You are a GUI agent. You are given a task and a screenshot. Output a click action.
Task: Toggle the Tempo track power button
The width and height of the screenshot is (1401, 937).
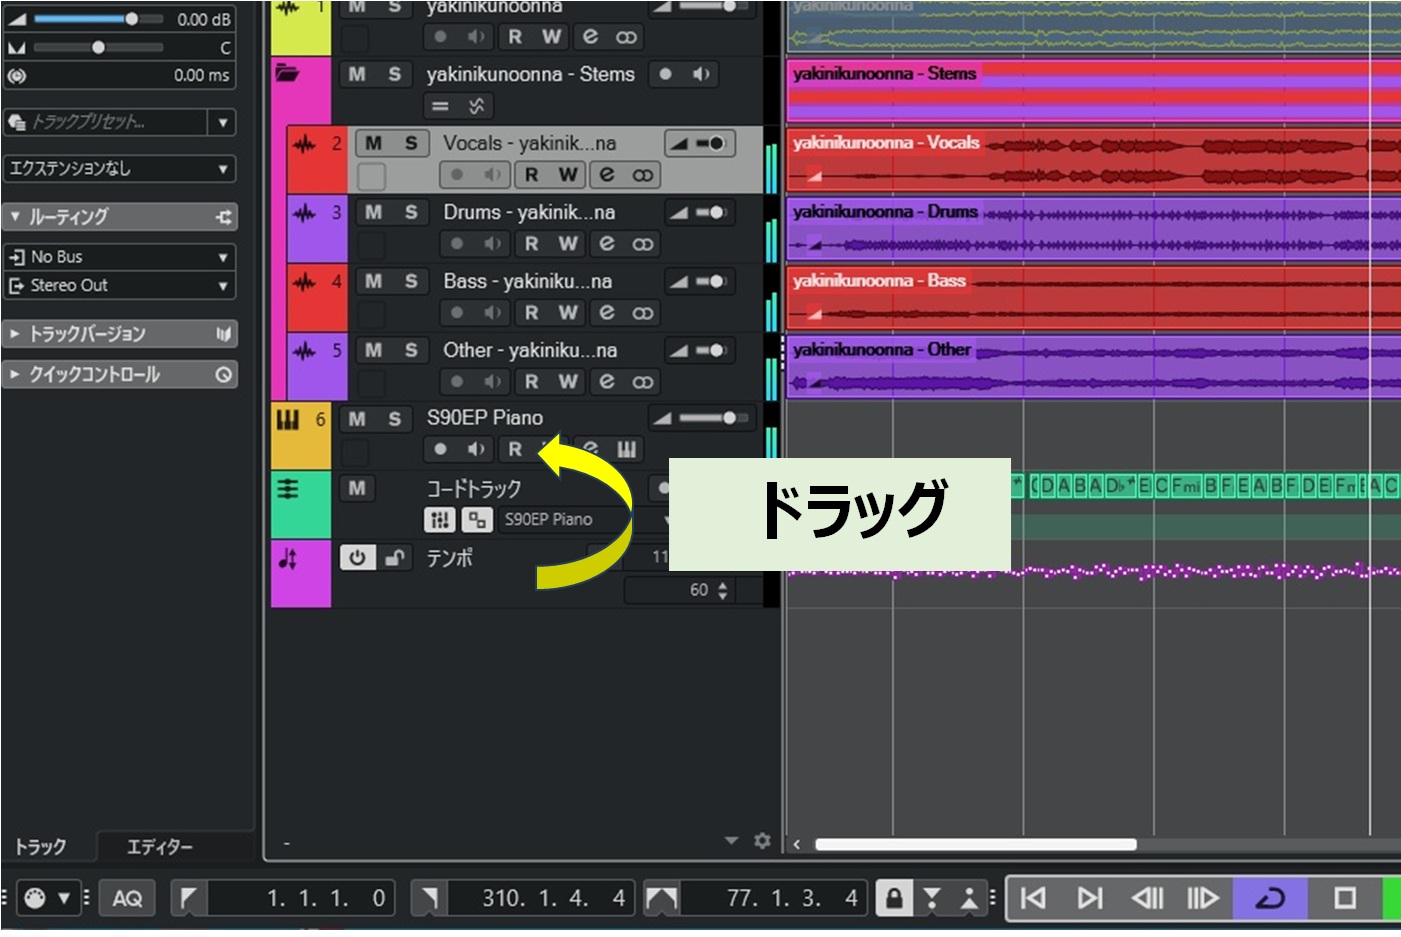point(357,558)
